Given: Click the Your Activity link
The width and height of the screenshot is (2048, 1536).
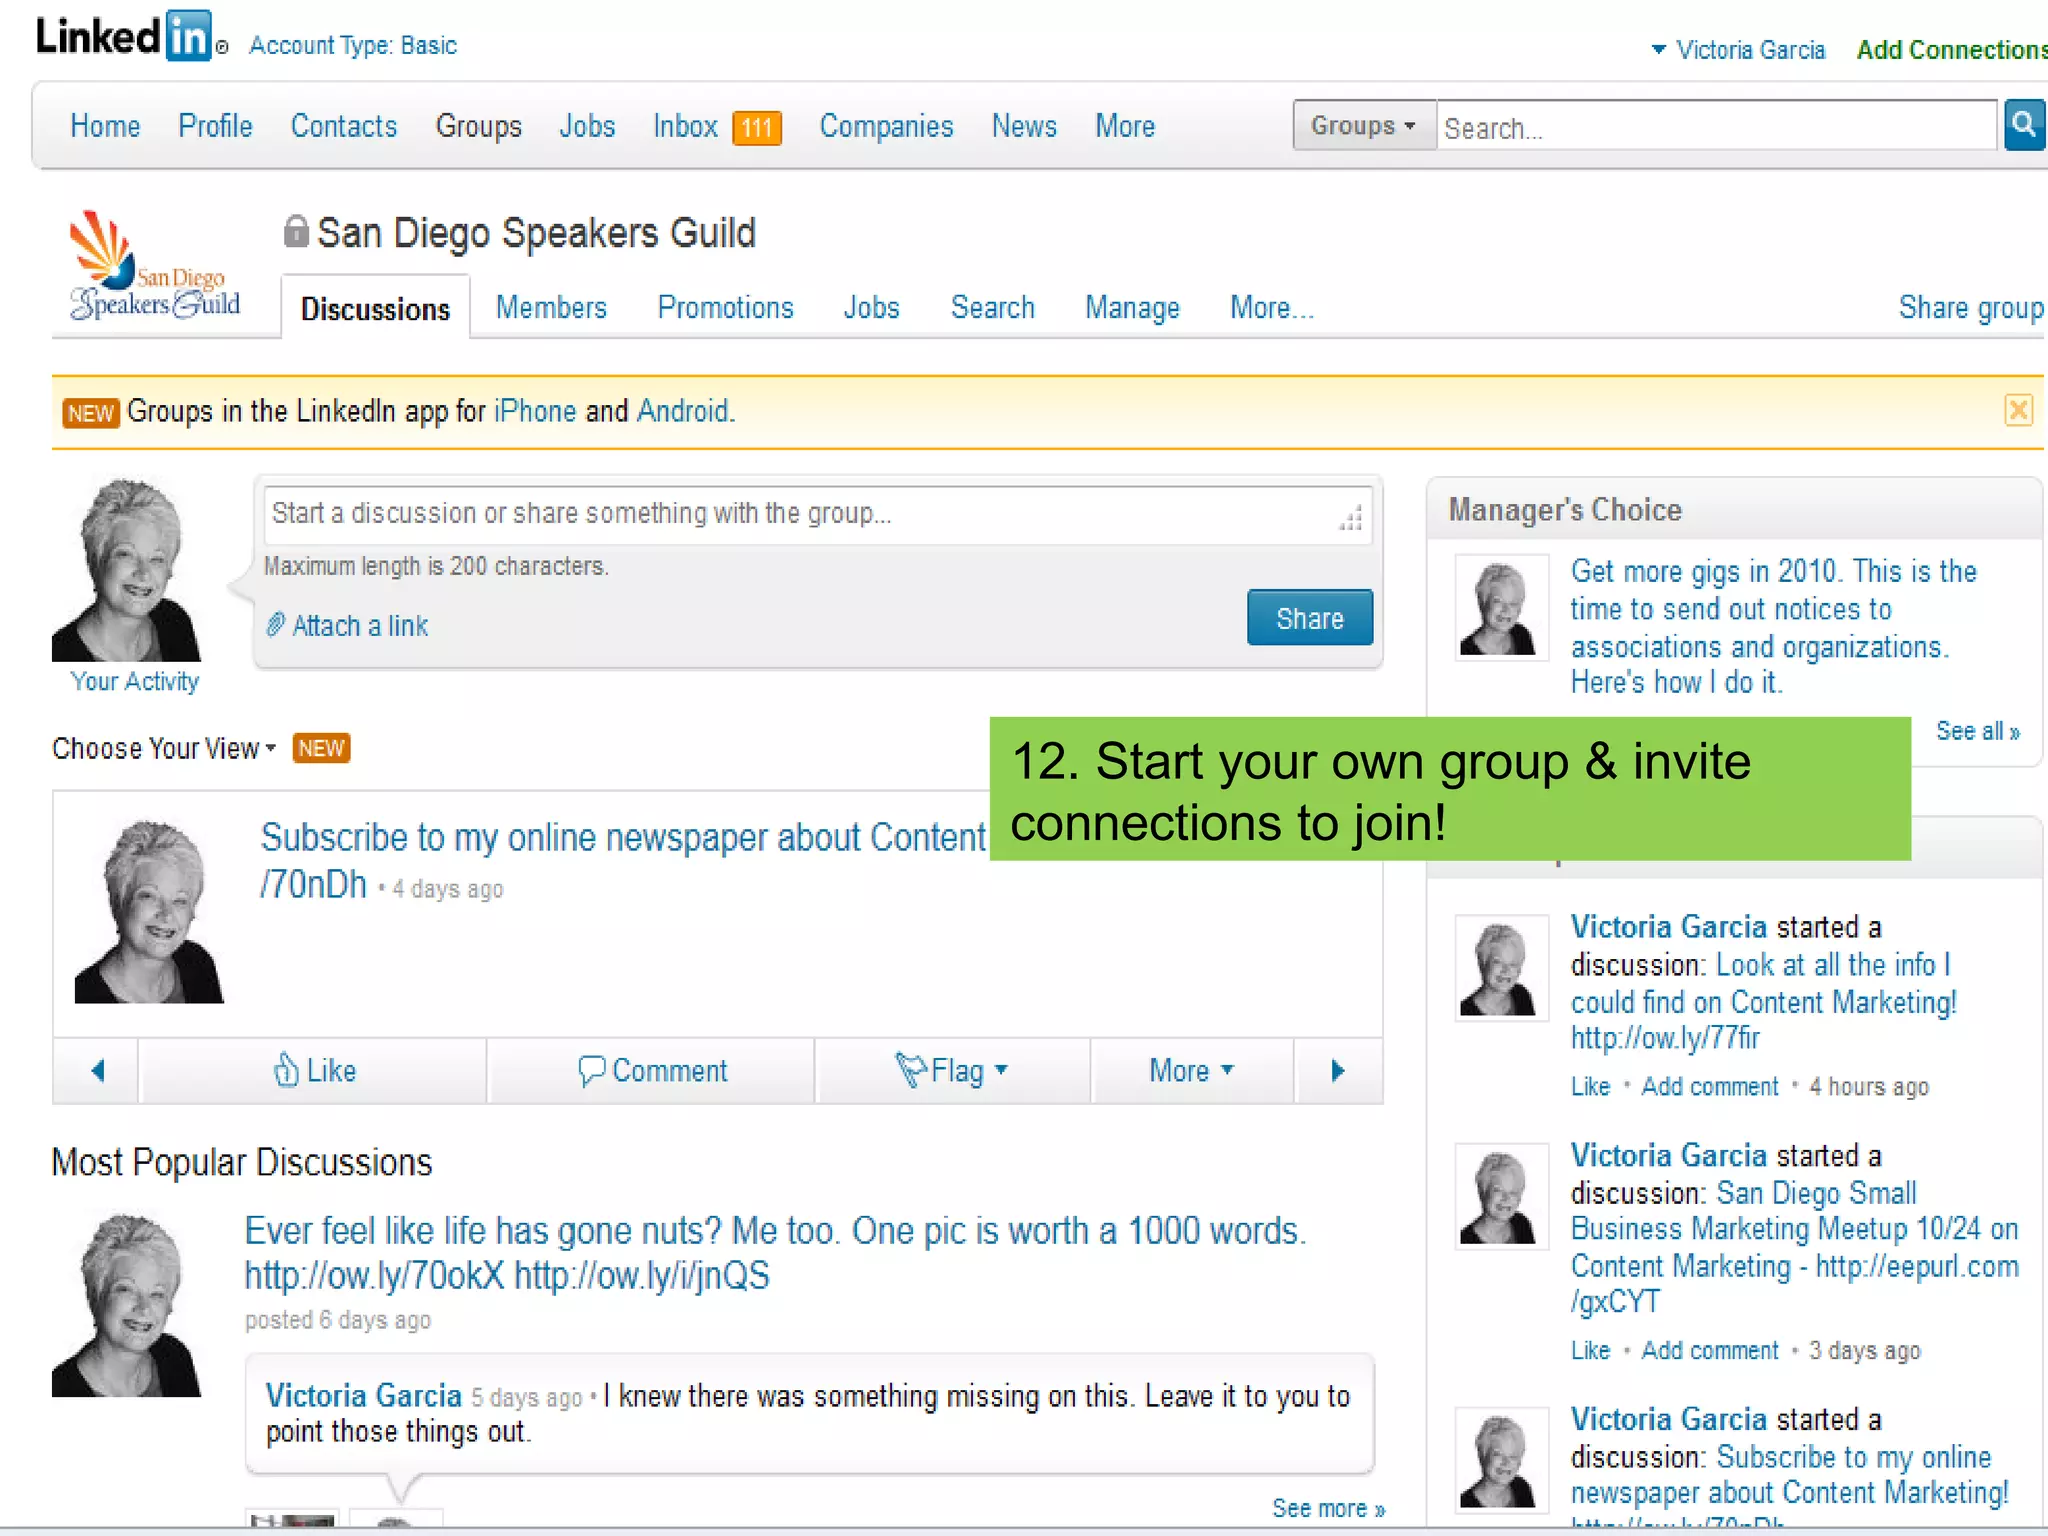Looking at the screenshot, I should click(x=135, y=681).
